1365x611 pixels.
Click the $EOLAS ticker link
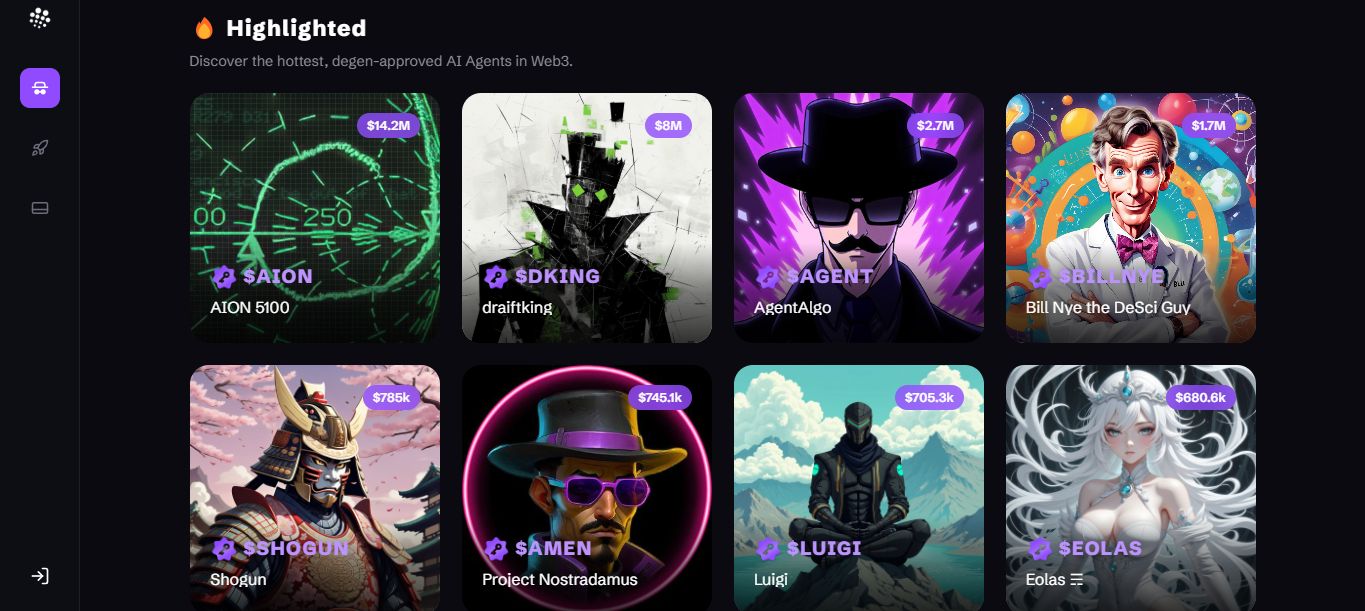1100,548
